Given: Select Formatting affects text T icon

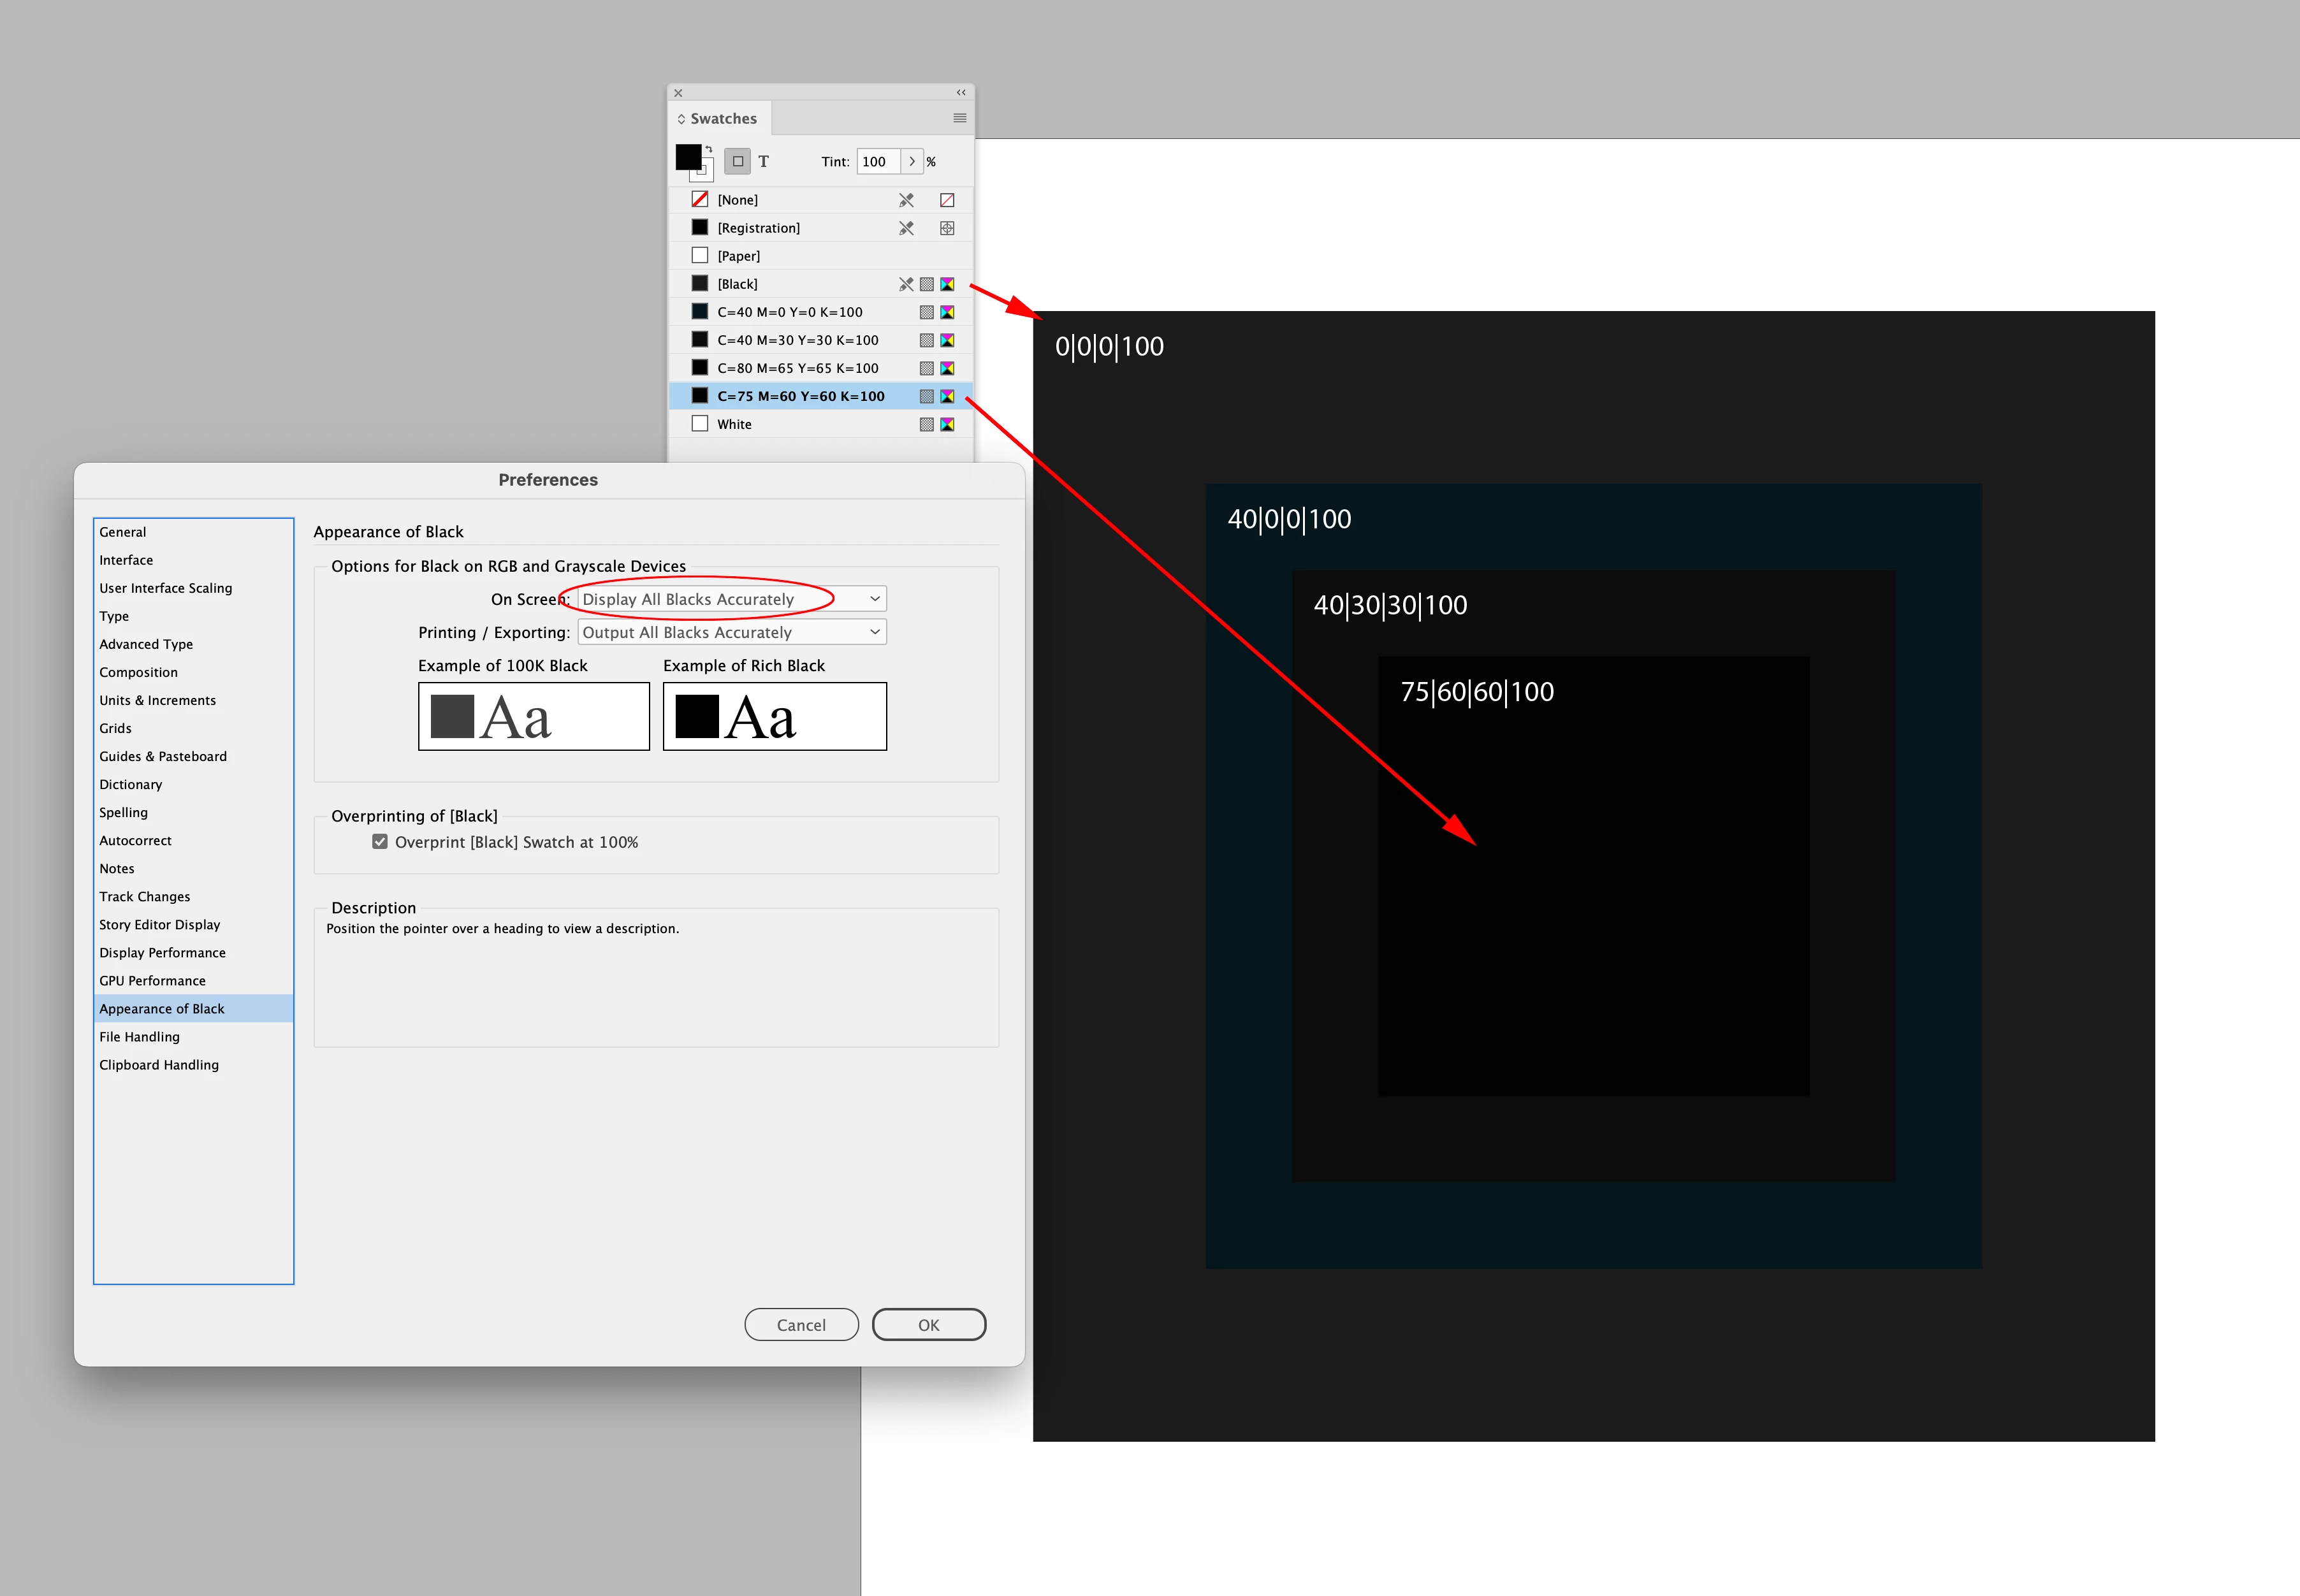Looking at the screenshot, I should point(763,161).
